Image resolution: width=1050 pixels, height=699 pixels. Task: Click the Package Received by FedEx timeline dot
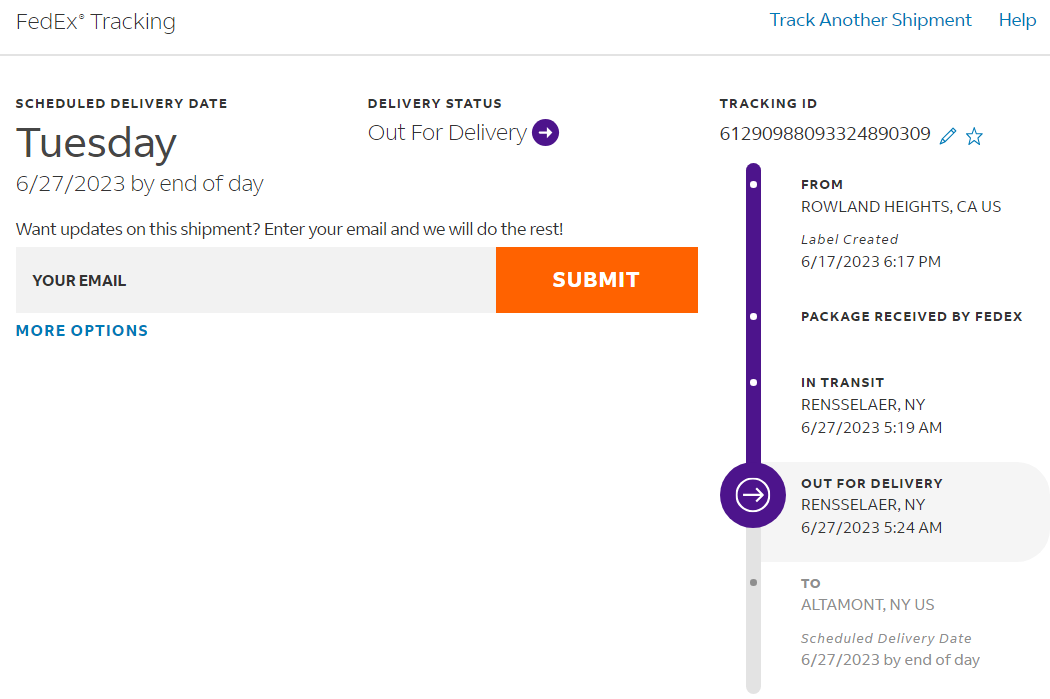(753, 317)
